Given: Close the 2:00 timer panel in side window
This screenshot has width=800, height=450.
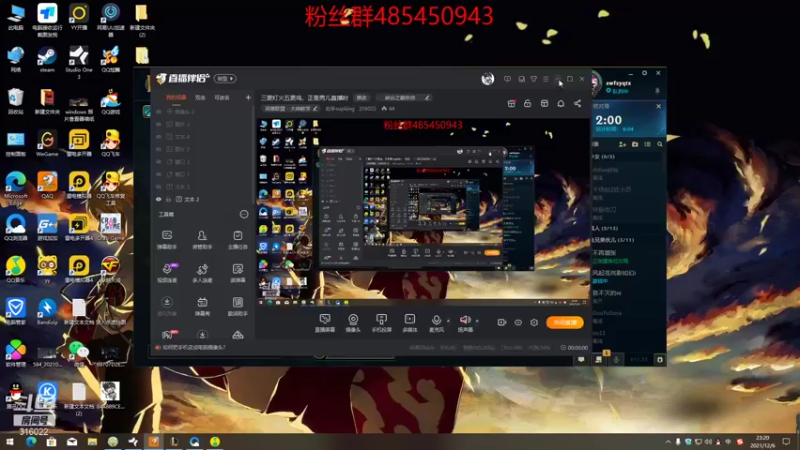Looking at the screenshot, I should pos(659,106).
